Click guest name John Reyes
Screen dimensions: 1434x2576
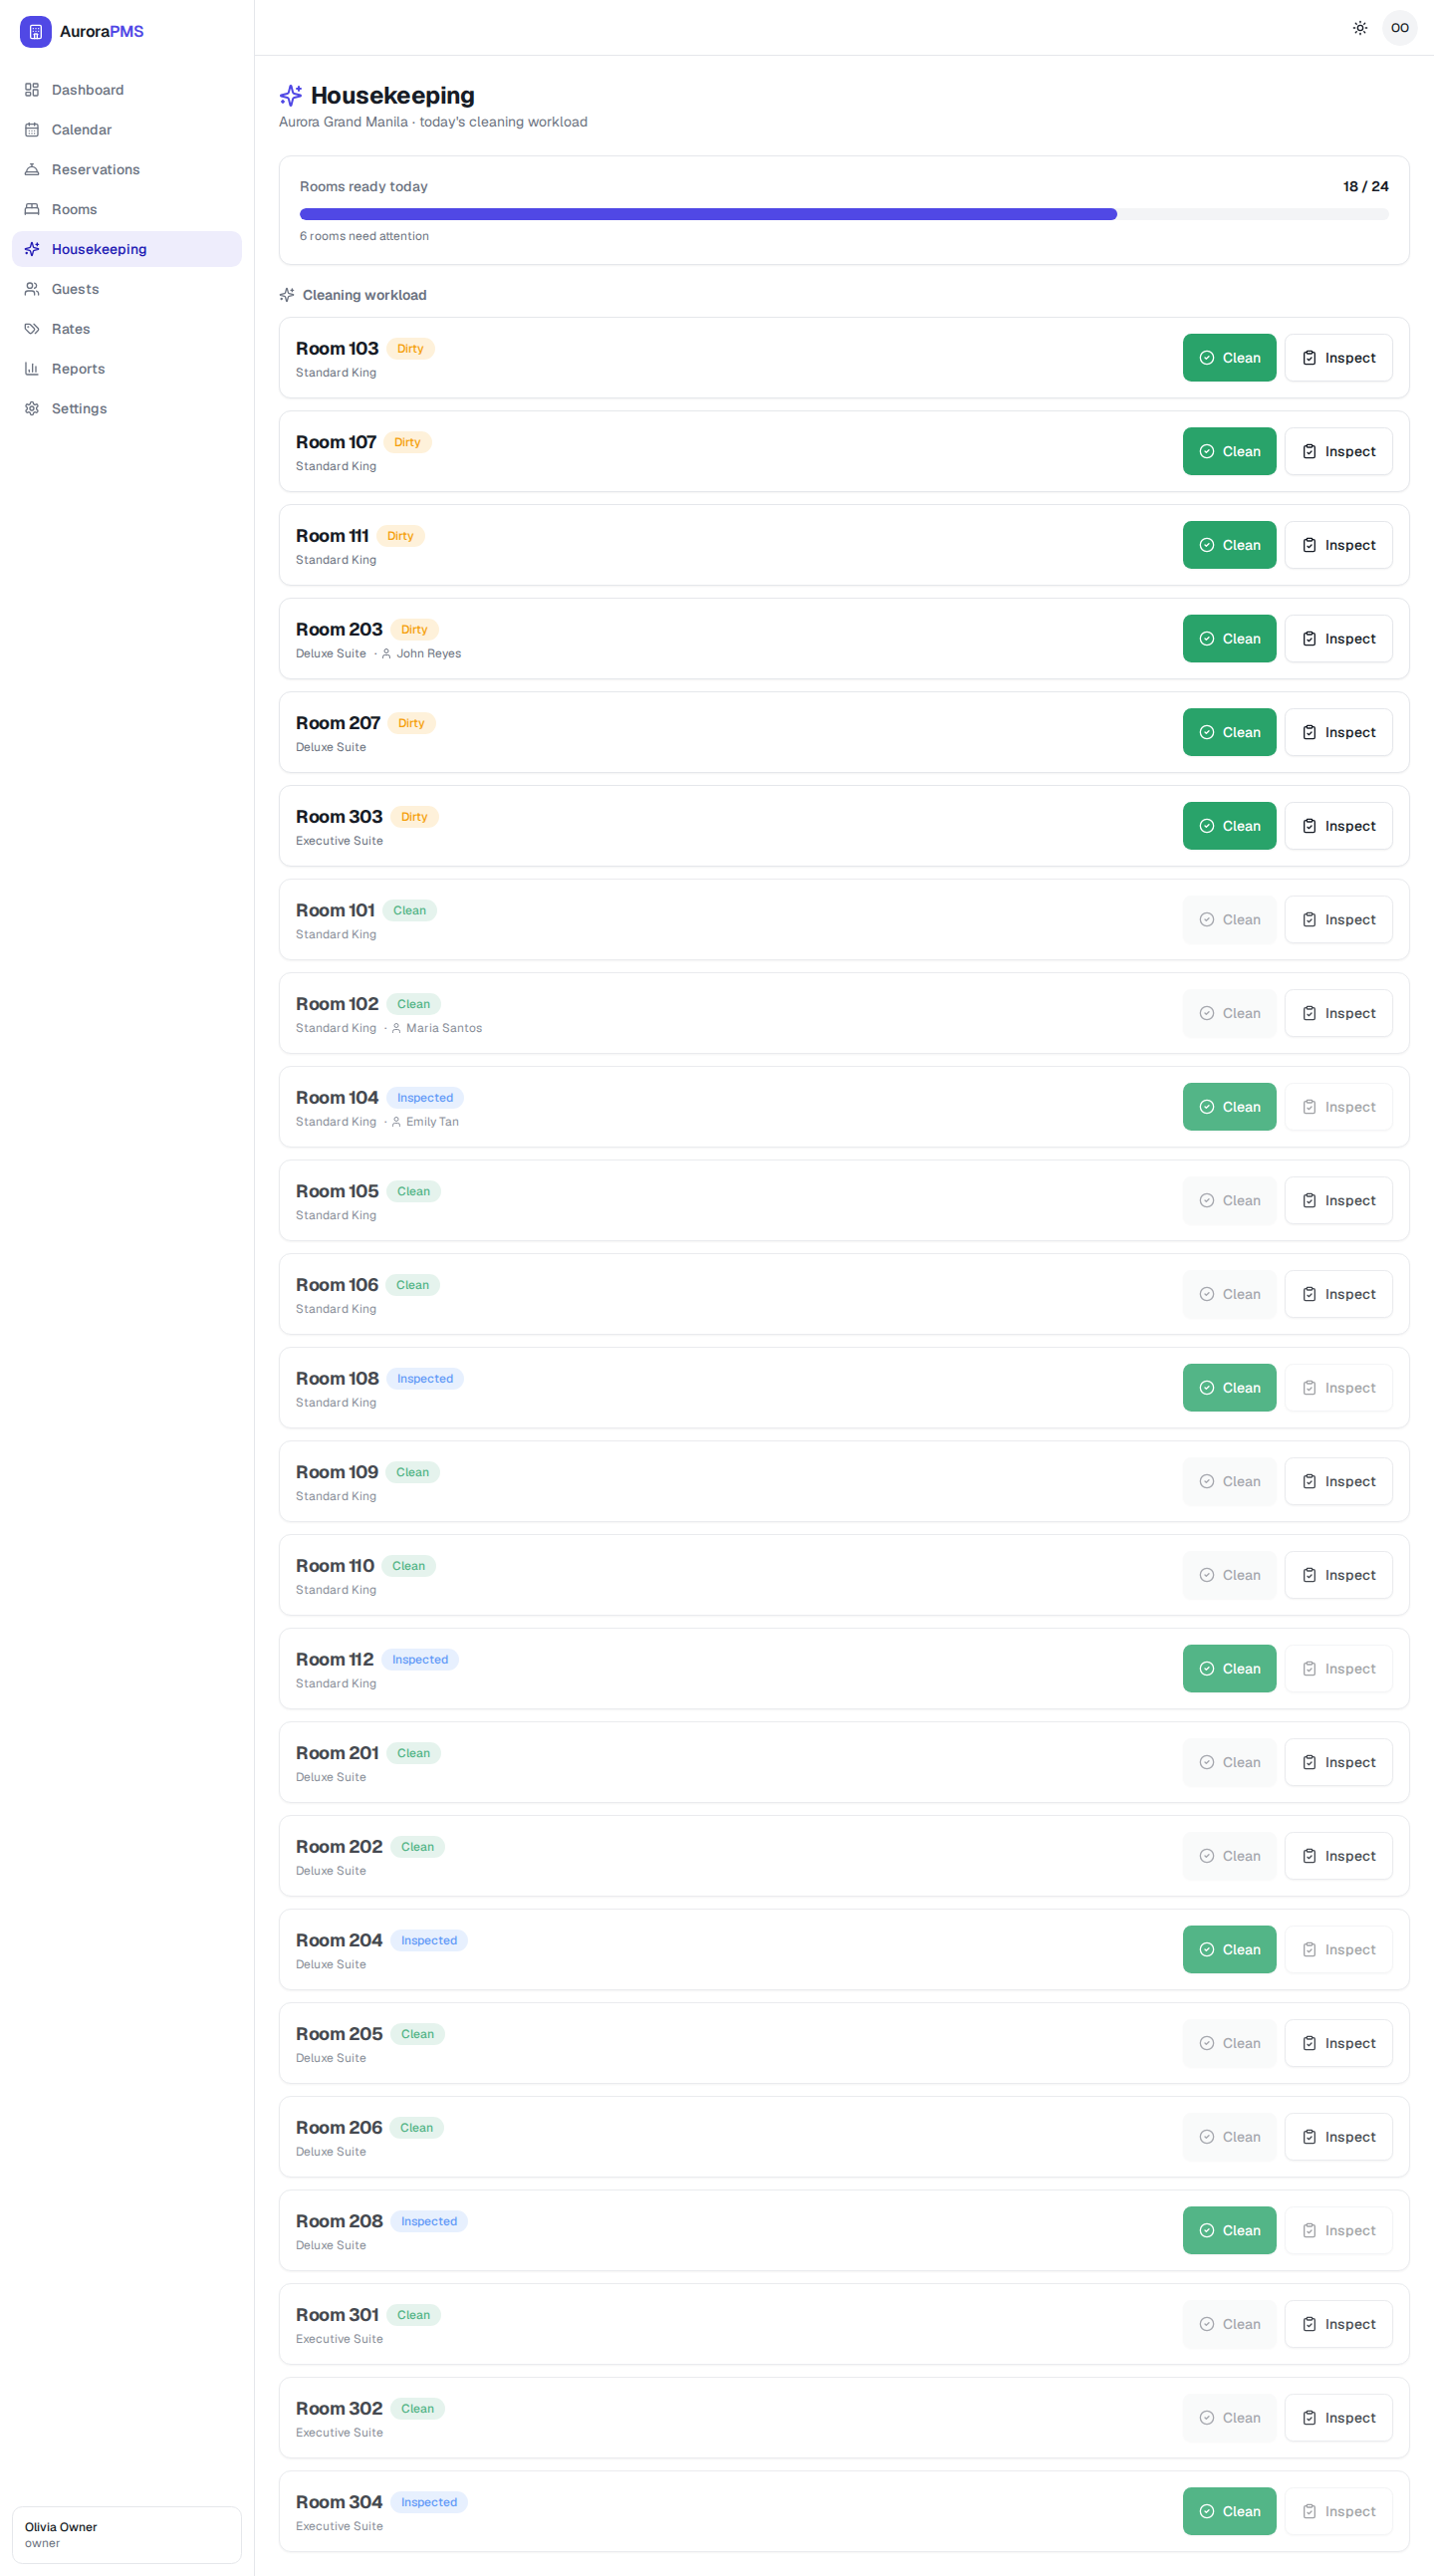pyautogui.click(x=429, y=654)
